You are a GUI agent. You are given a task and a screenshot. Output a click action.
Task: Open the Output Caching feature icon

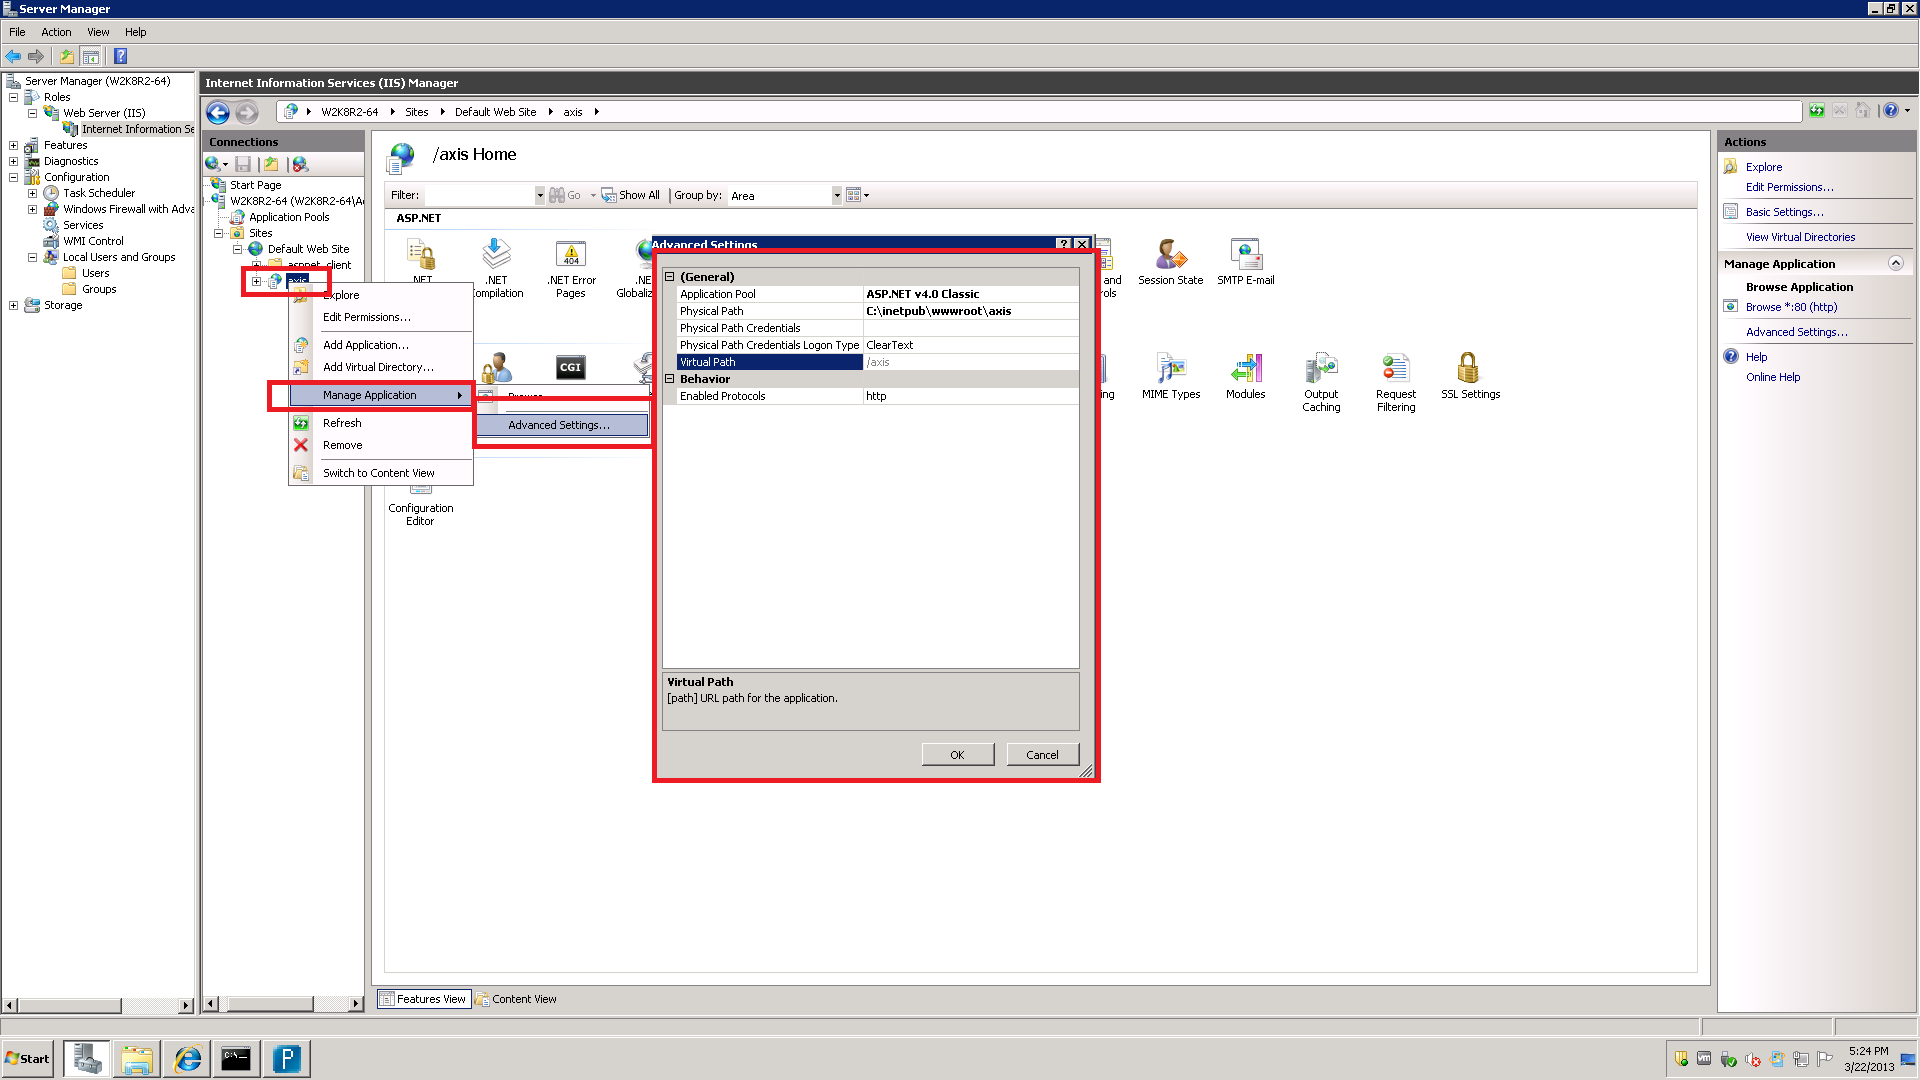point(1321,382)
